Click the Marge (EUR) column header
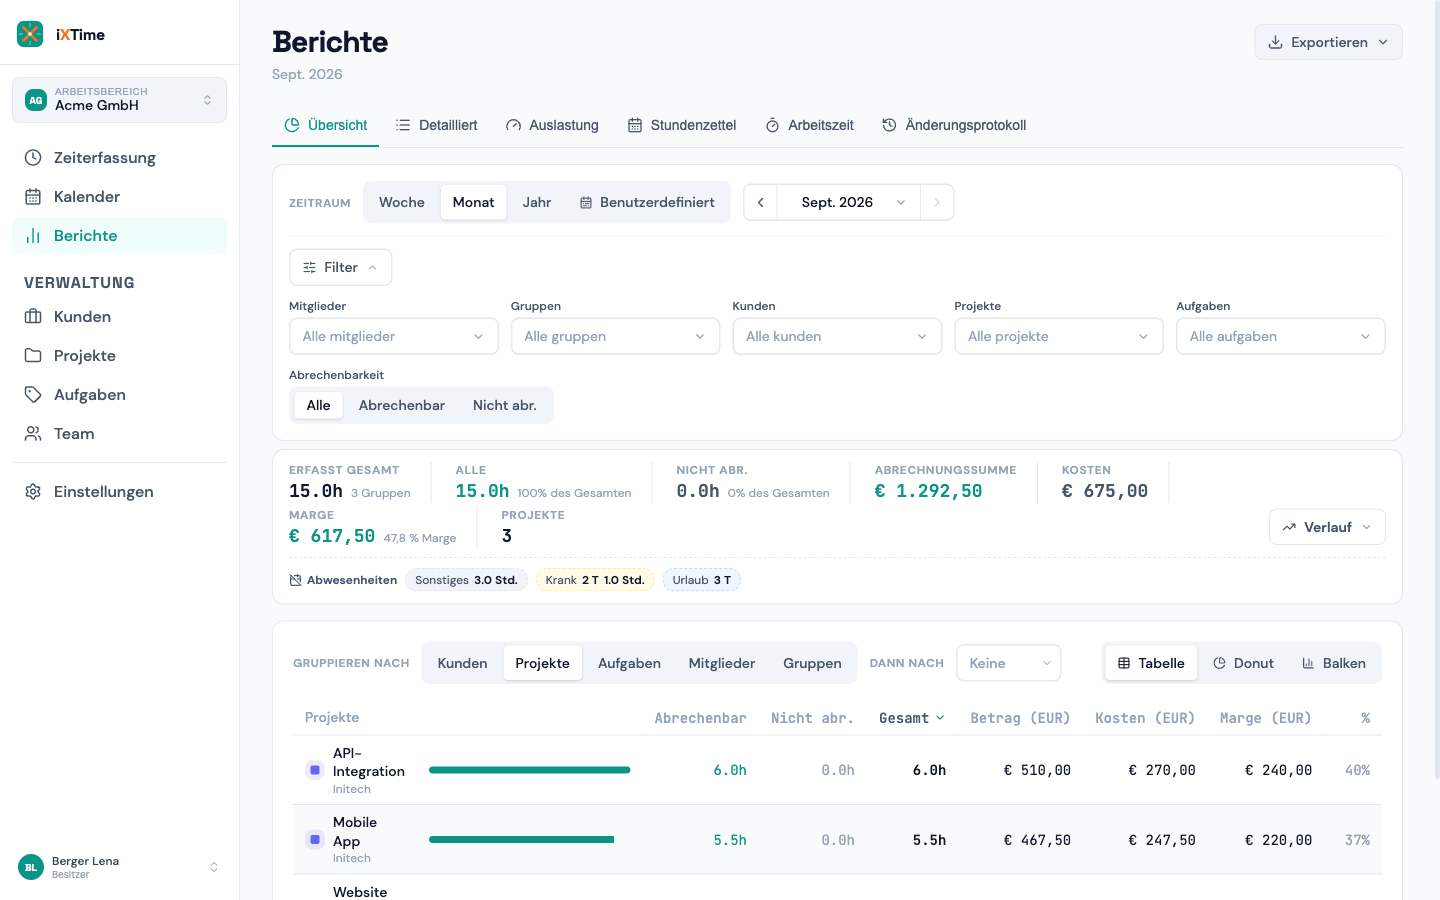This screenshot has height=900, width=1440. pos(1266,718)
